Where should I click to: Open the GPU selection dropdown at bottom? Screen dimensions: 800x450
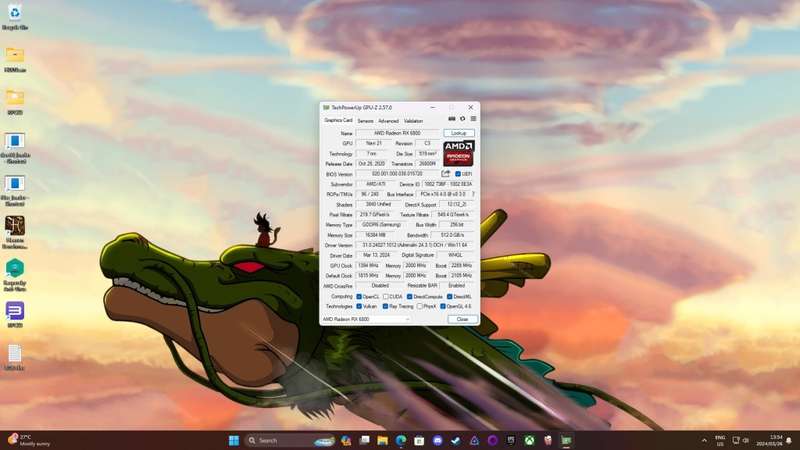click(366, 319)
